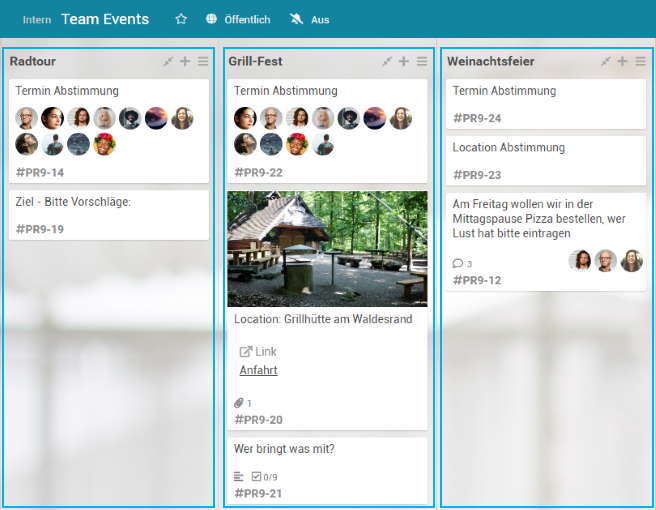Click the plus icon in Weinachtsfeier list
The height and width of the screenshot is (510, 656).
click(622, 62)
